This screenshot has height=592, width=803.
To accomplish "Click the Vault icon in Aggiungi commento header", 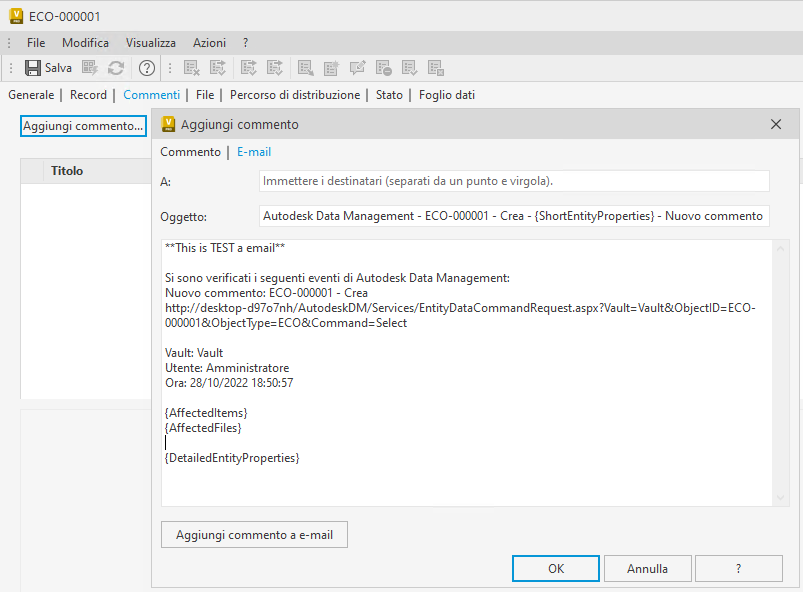I will coord(168,124).
